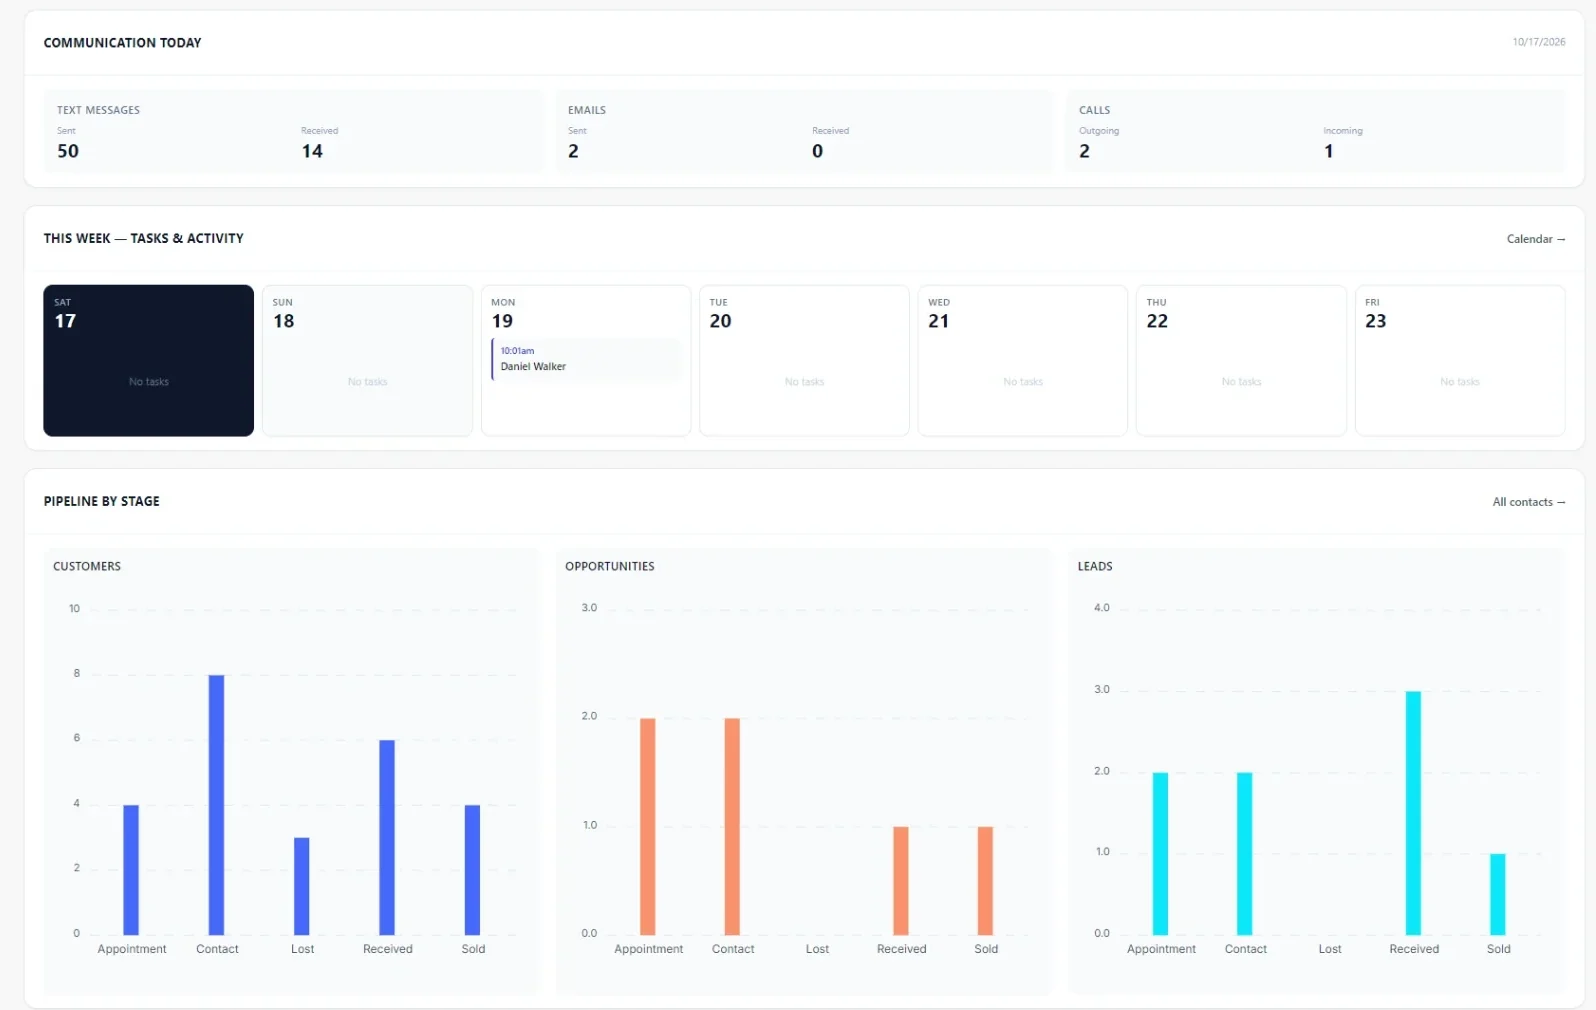
Task: Click THIS WEEK — TASKS & ACTIVITY heading
Action: (143, 238)
